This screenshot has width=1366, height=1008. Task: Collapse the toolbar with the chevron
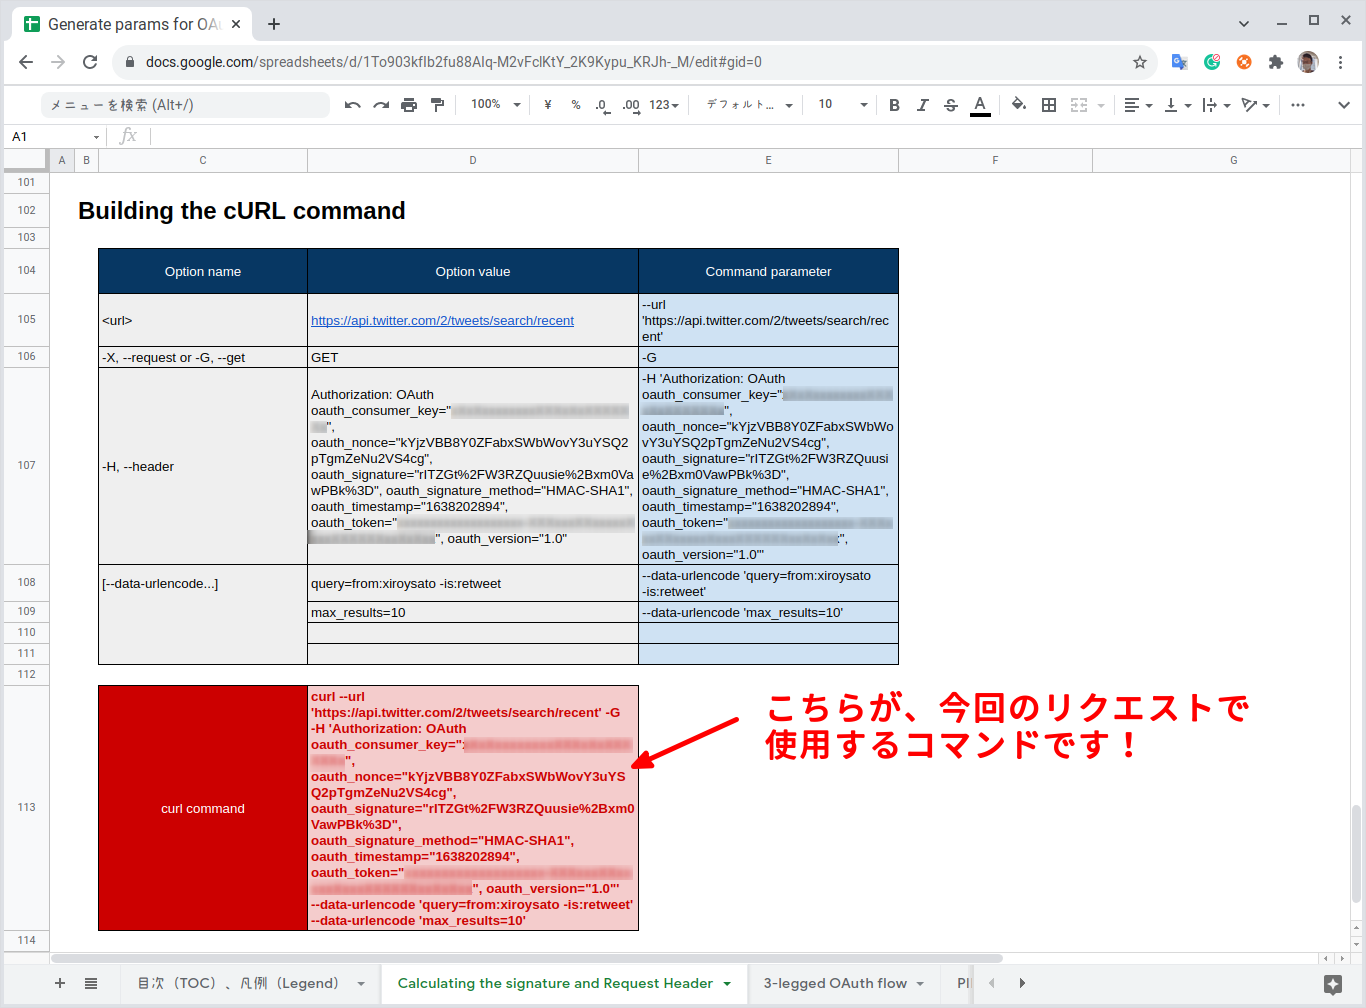[x=1344, y=104]
